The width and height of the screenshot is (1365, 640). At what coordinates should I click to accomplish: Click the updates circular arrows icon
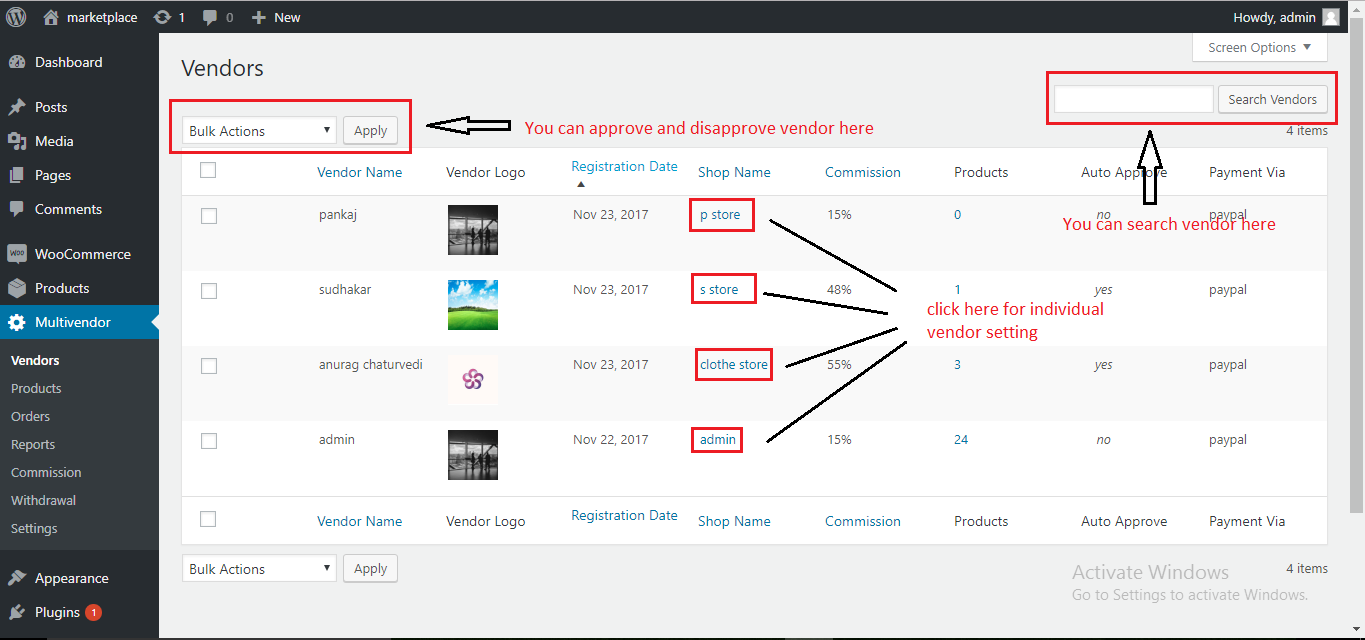tap(162, 17)
